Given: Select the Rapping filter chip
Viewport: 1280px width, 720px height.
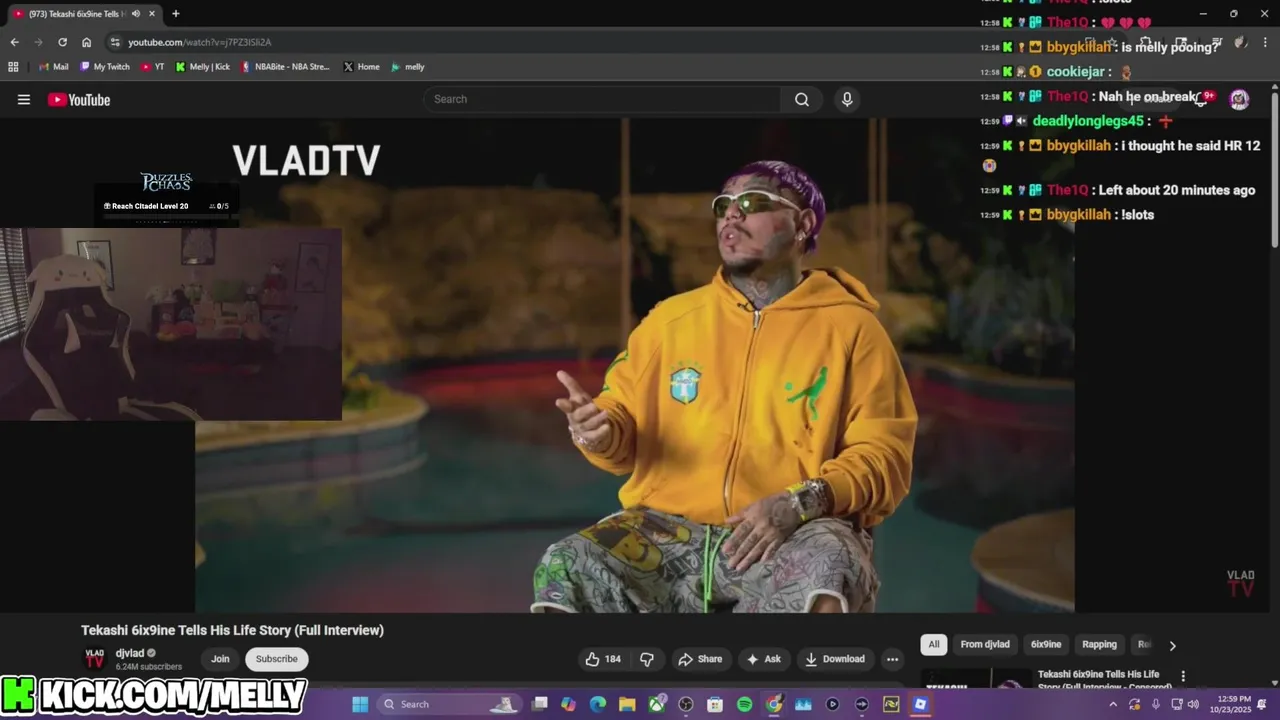Looking at the screenshot, I should tap(1099, 644).
